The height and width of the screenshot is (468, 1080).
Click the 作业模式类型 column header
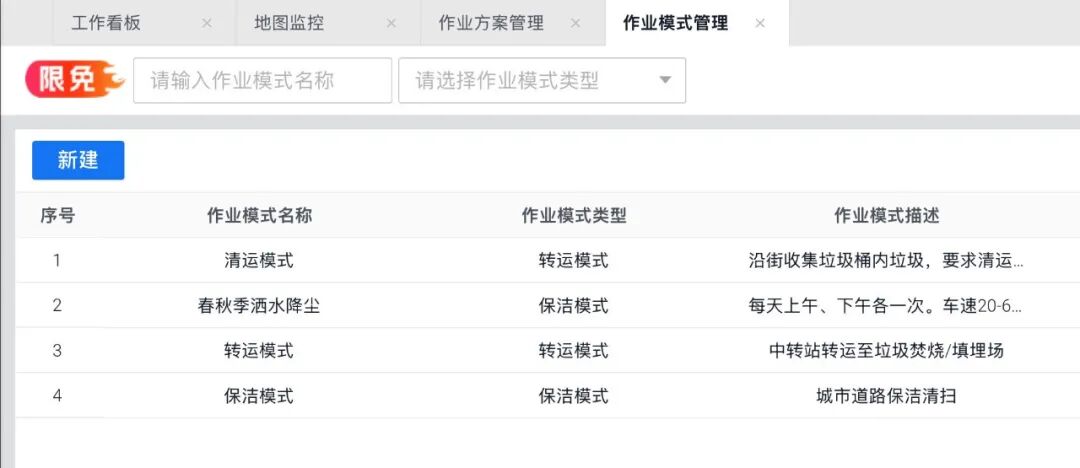574,216
